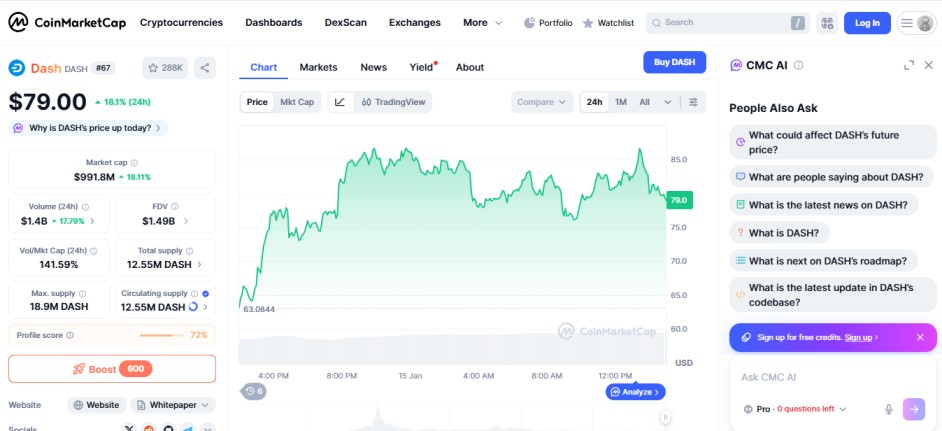
Task: Open the profile hamburger avatar menu
Action: pyautogui.click(x=916, y=23)
